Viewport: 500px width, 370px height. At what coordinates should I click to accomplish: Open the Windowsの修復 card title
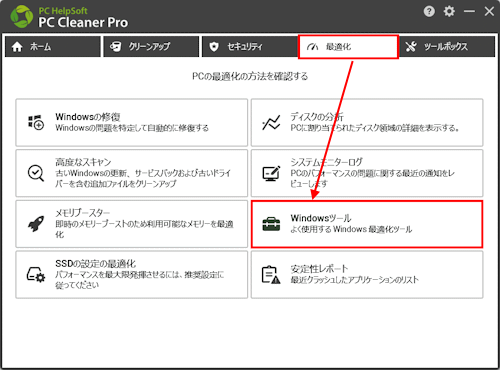click(x=88, y=117)
